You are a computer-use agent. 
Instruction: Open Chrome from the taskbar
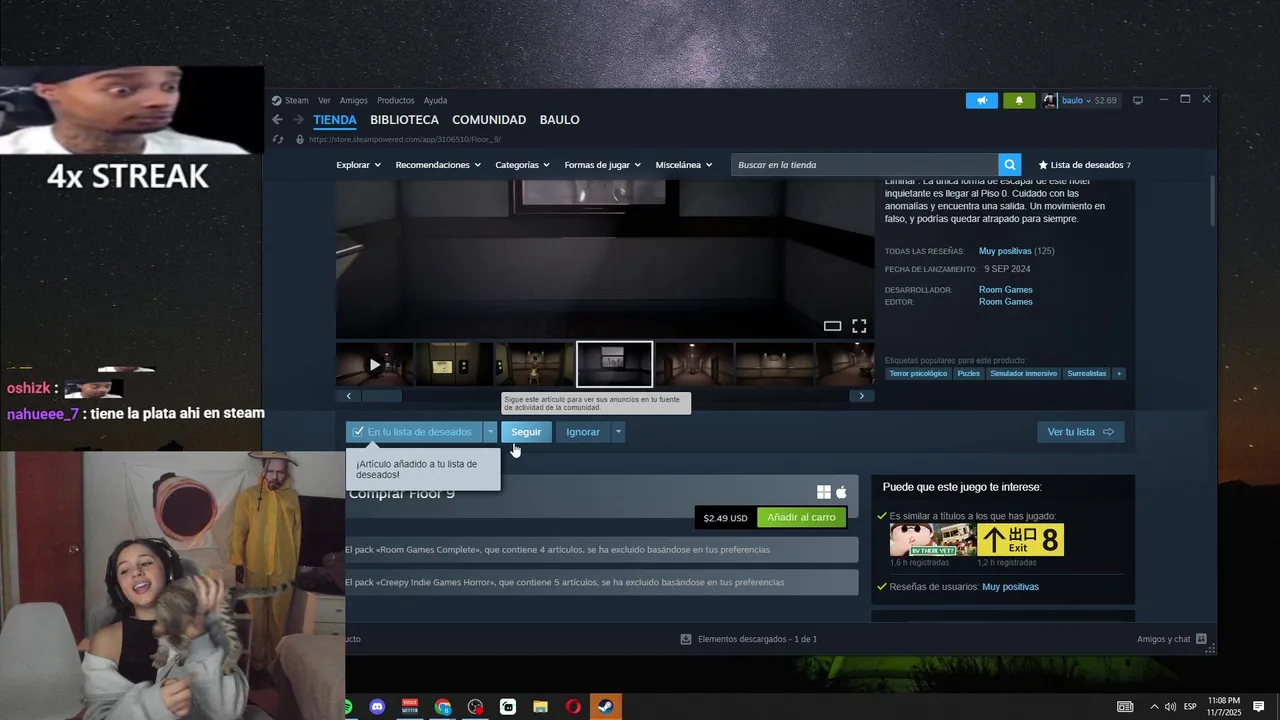[443, 707]
